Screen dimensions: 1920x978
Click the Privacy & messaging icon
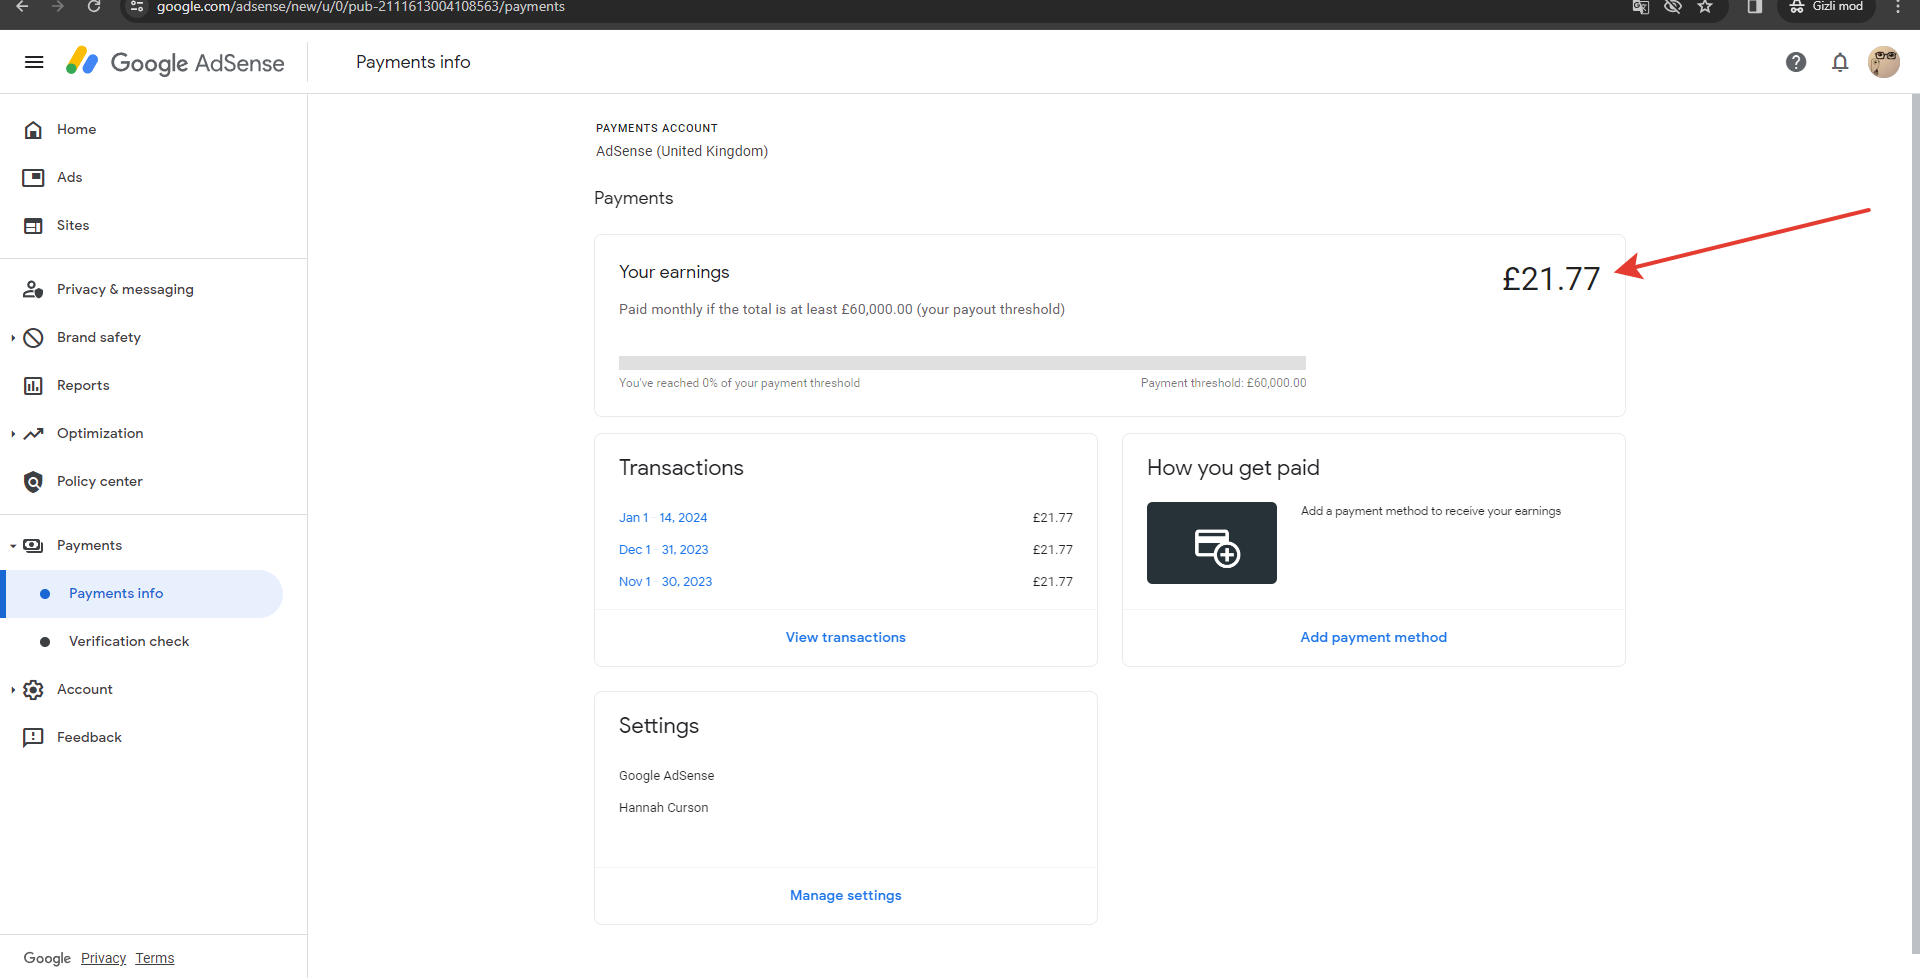[33, 290]
